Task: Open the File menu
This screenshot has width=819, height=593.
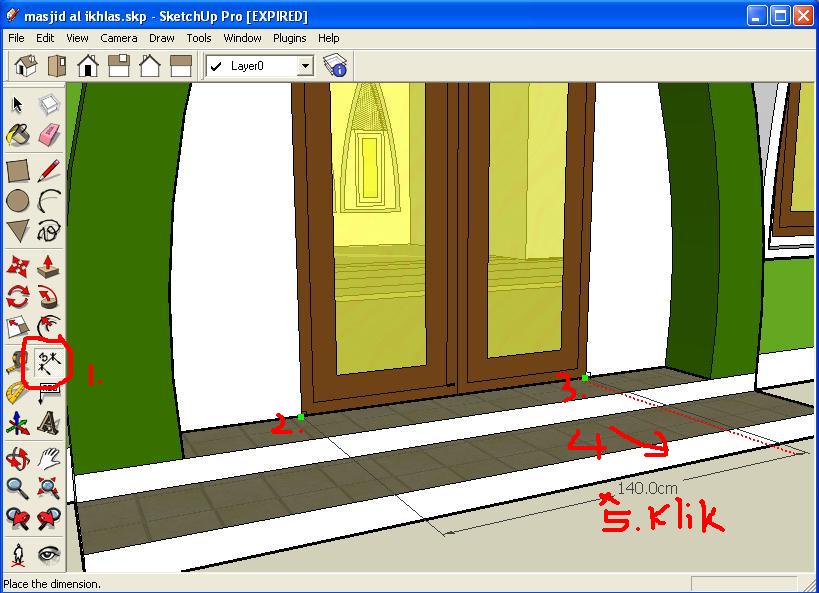Action: coord(16,38)
